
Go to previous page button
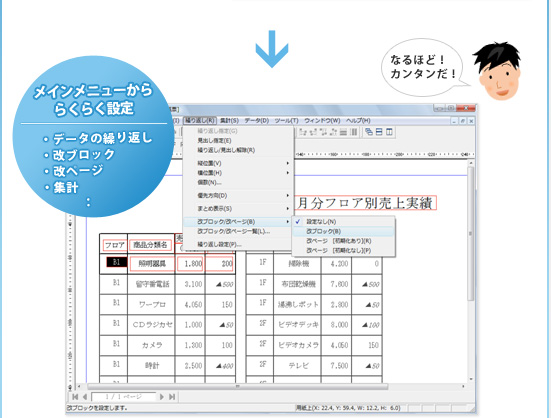(x=85, y=397)
